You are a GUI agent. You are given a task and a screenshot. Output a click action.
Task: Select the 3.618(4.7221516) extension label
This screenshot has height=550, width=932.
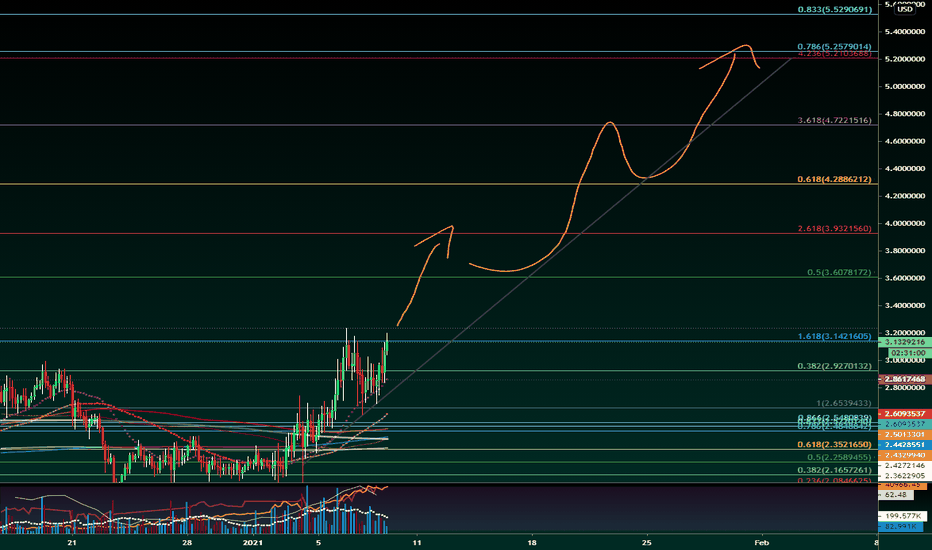click(835, 120)
